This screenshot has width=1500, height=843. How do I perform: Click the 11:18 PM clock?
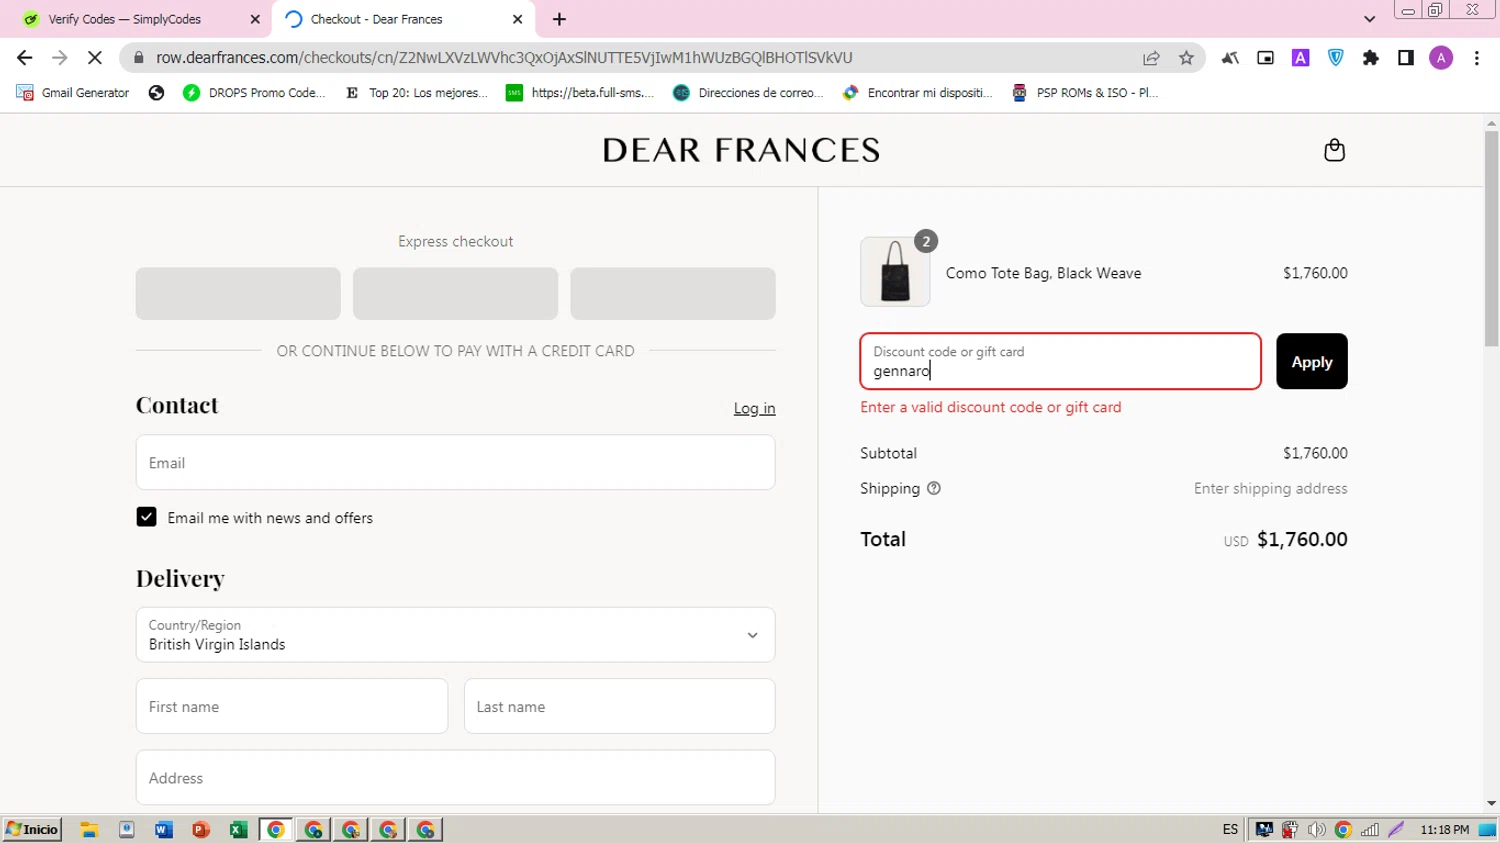tap(1444, 829)
